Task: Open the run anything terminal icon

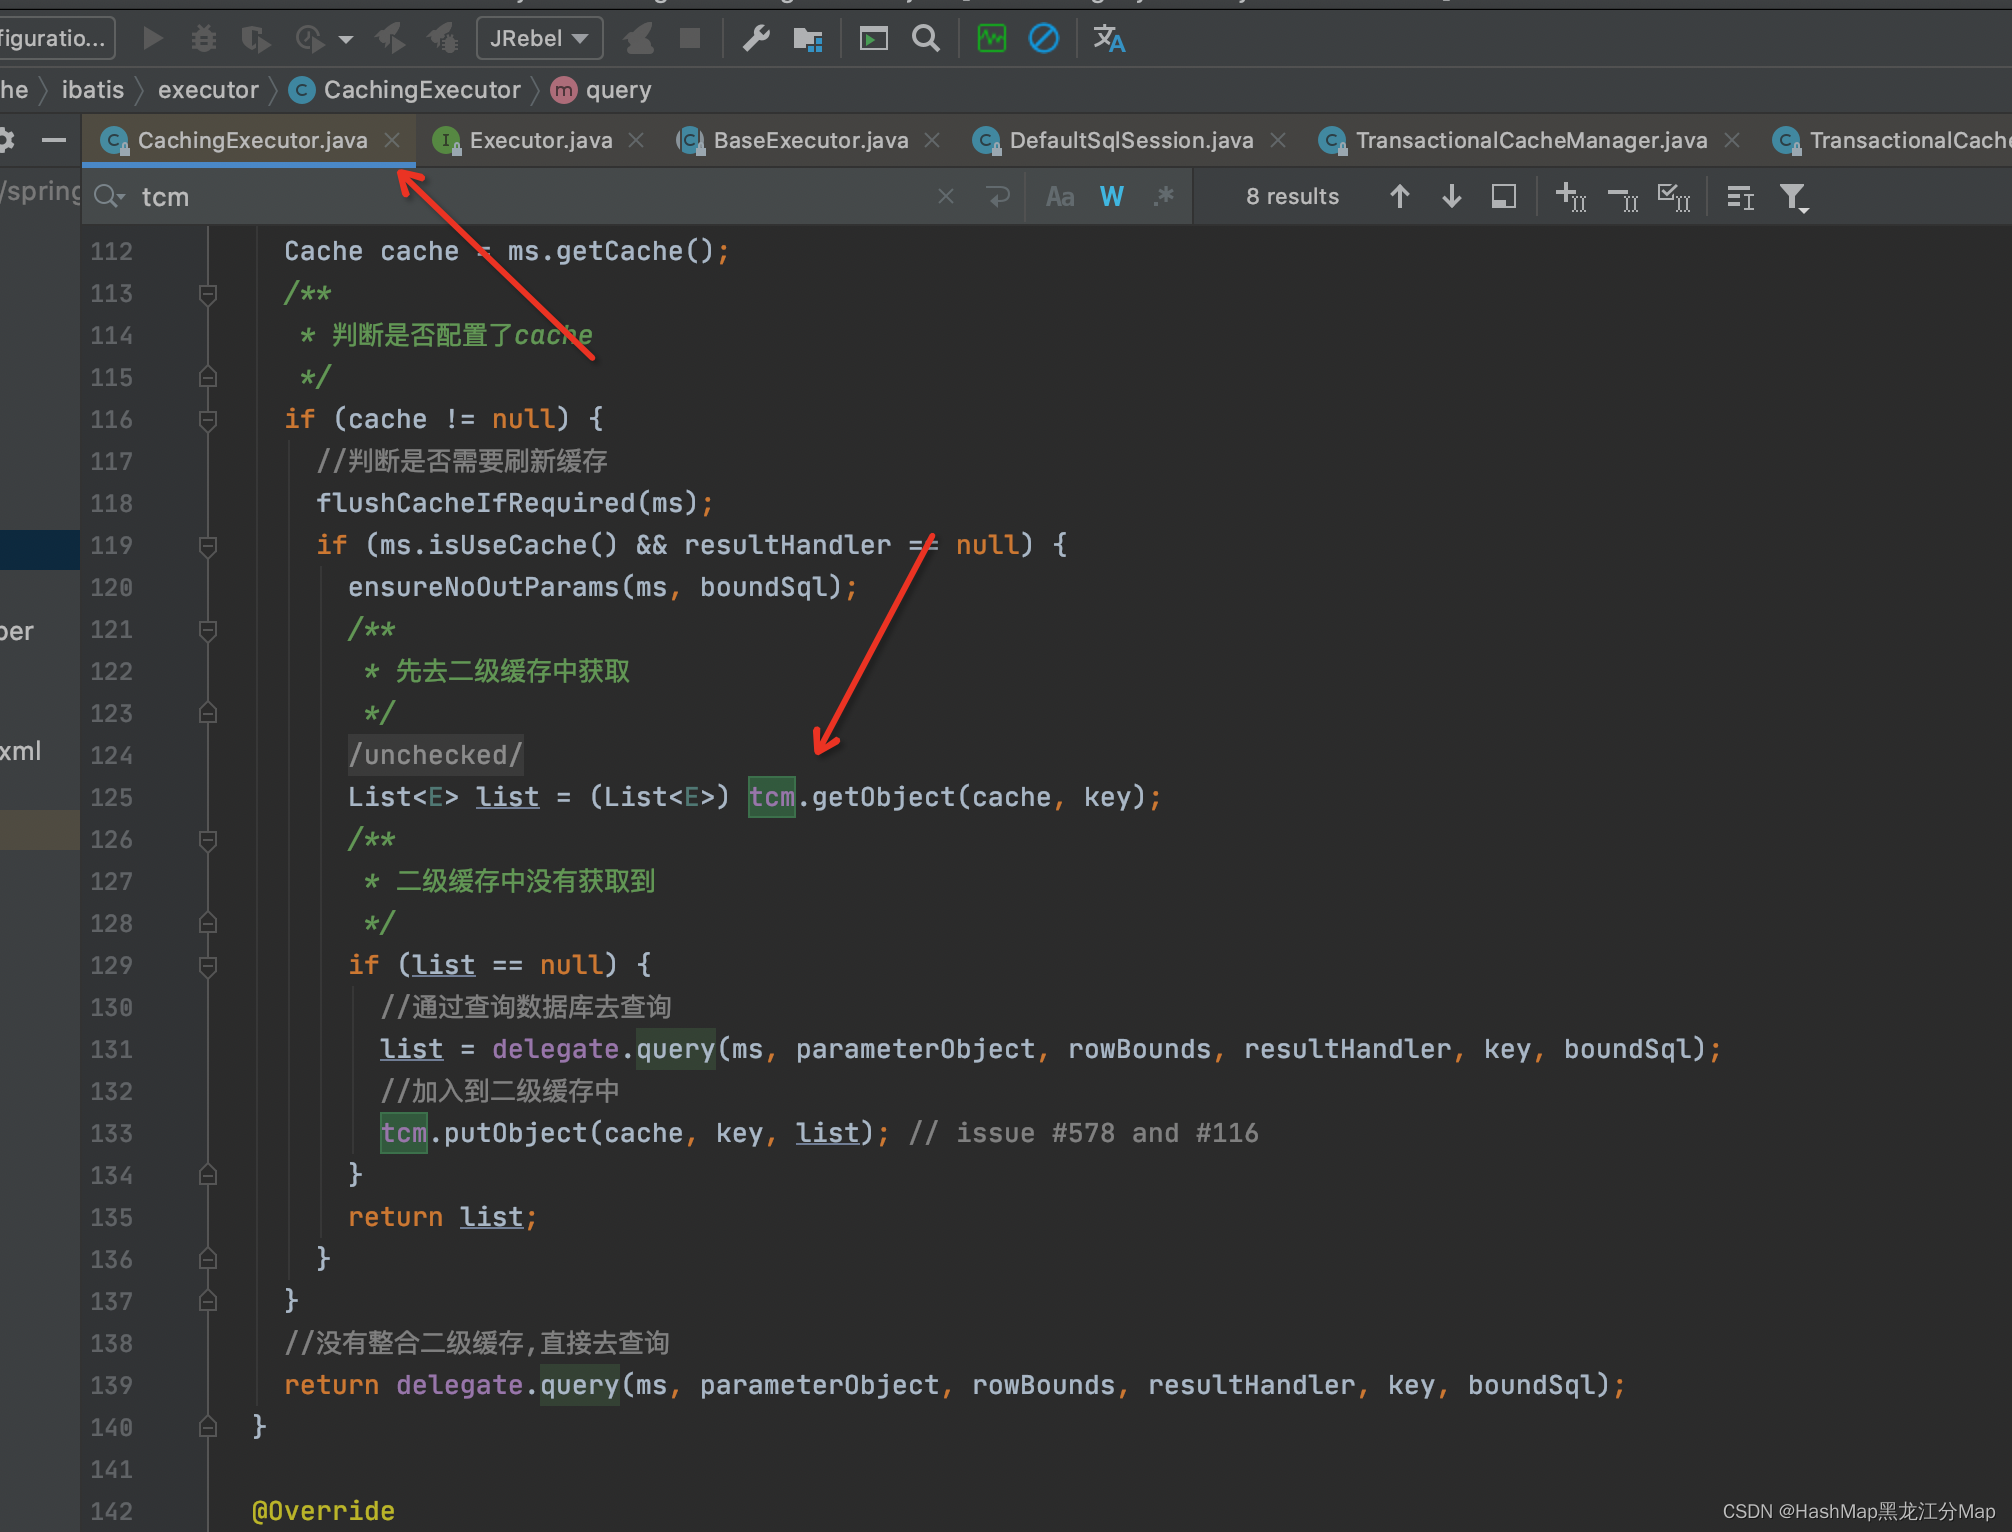Action: point(874,39)
